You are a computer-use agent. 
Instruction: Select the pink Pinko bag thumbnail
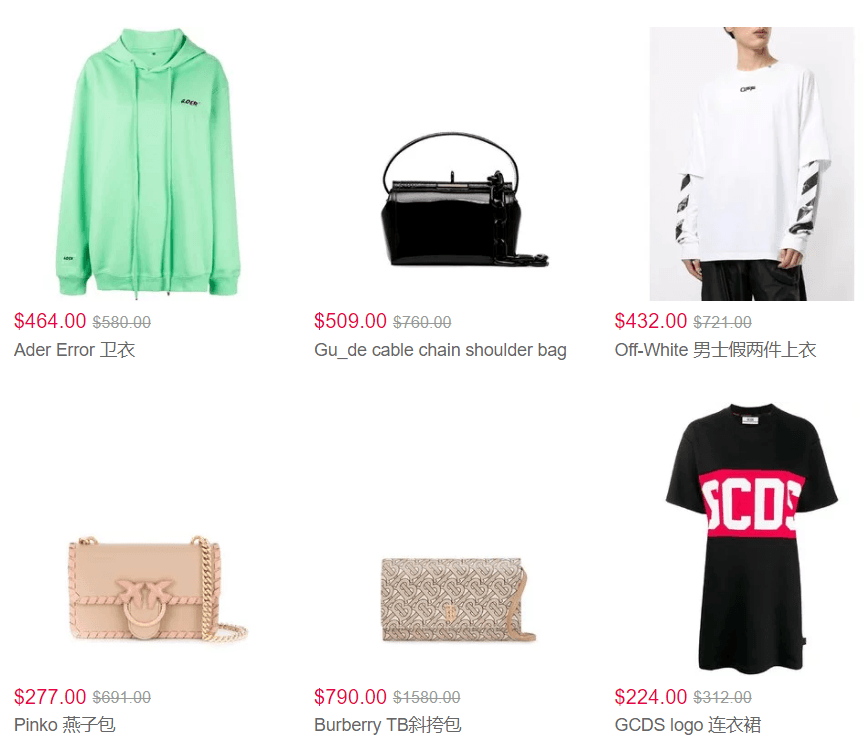pos(158,589)
